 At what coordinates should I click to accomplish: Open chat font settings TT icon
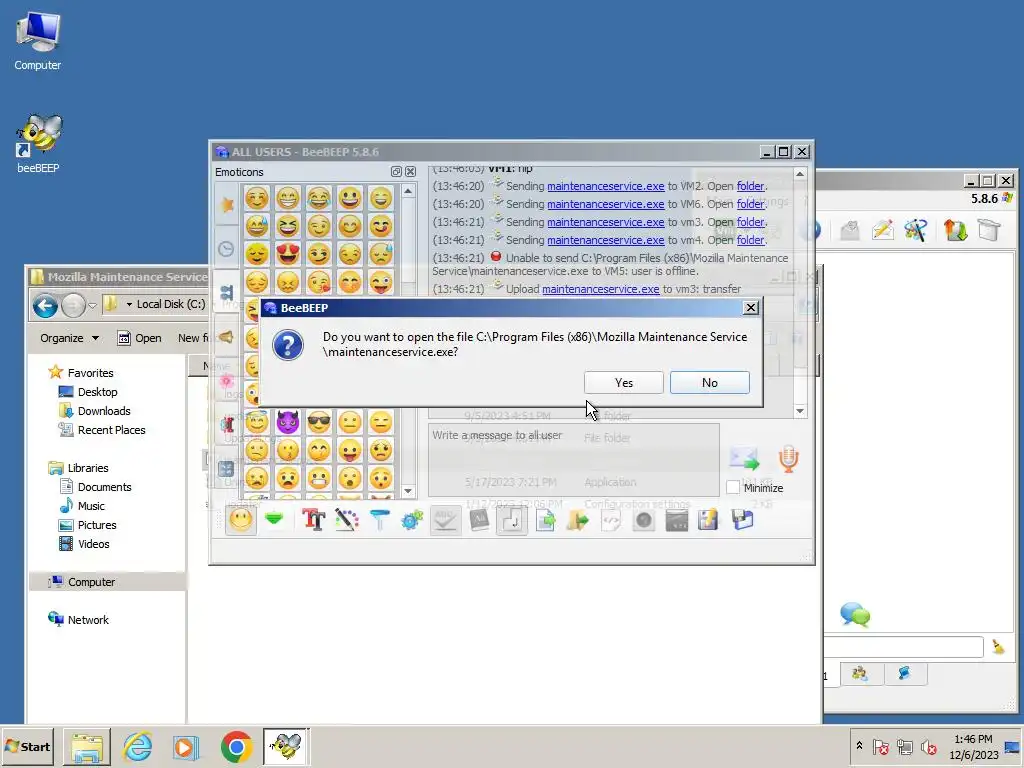[313, 520]
